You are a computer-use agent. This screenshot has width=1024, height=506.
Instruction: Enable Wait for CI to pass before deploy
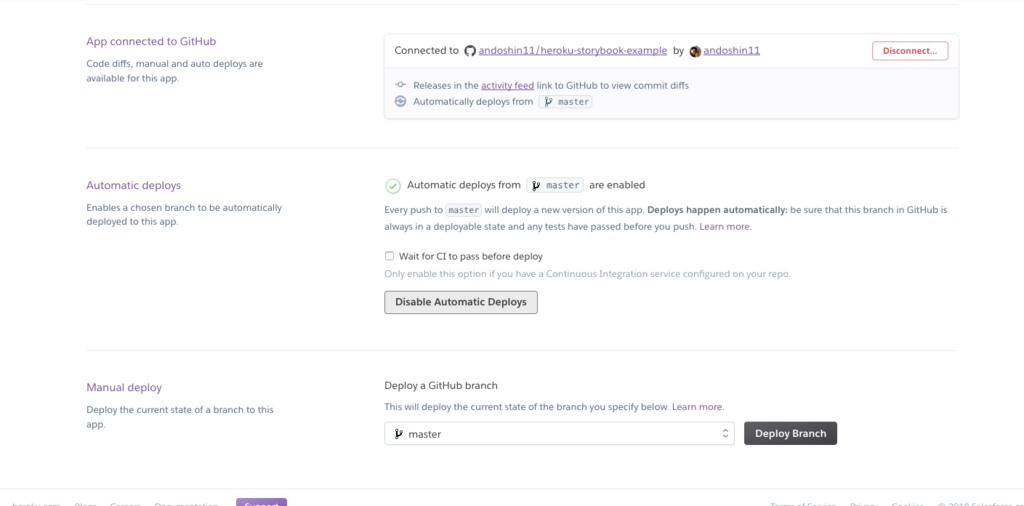click(x=389, y=256)
